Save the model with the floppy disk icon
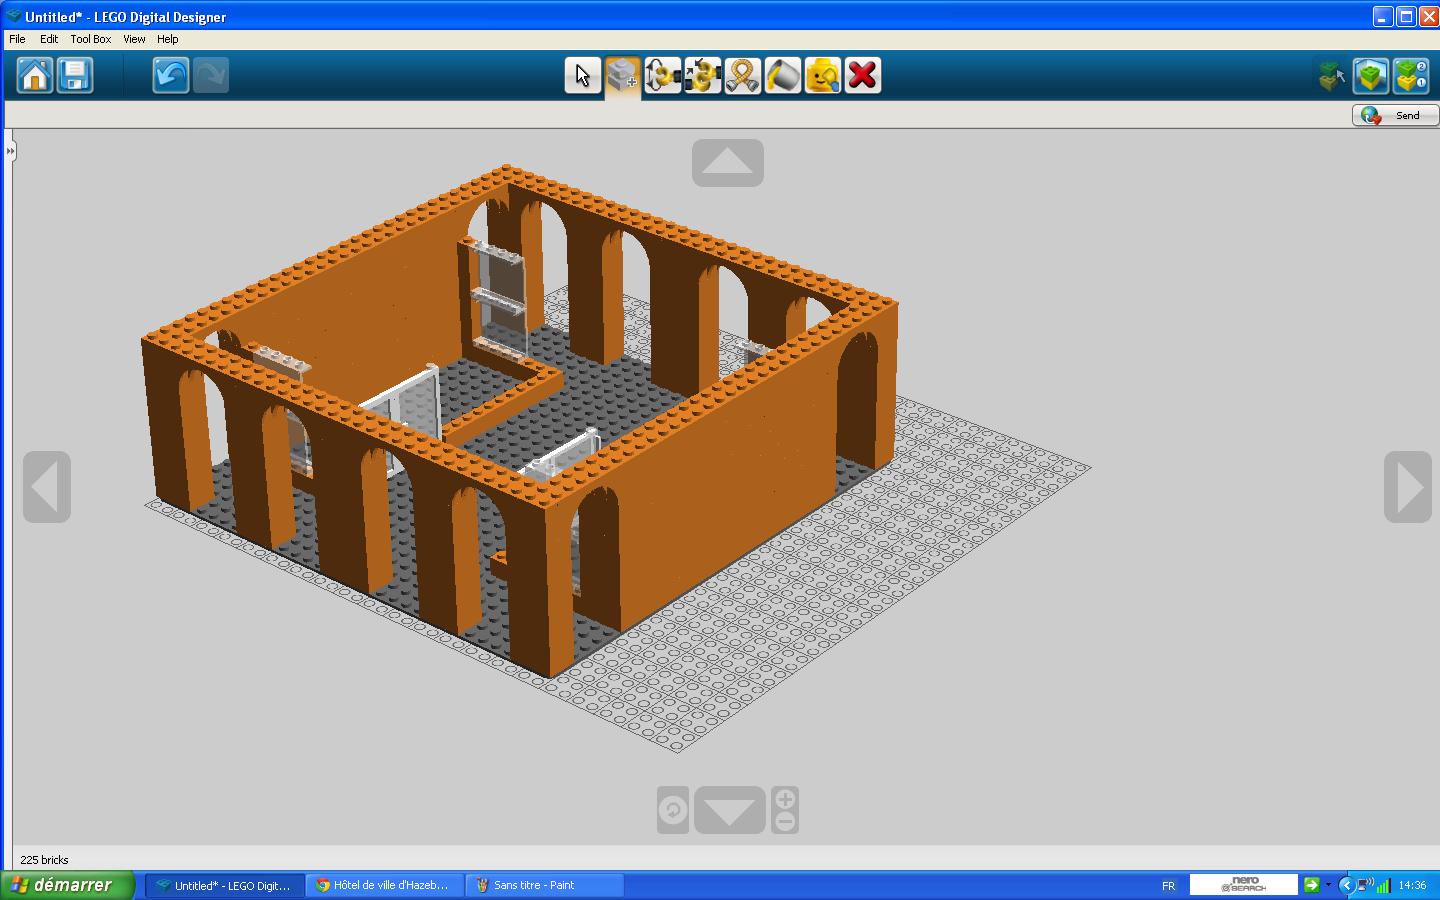This screenshot has width=1440, height=900. point(75,76)
